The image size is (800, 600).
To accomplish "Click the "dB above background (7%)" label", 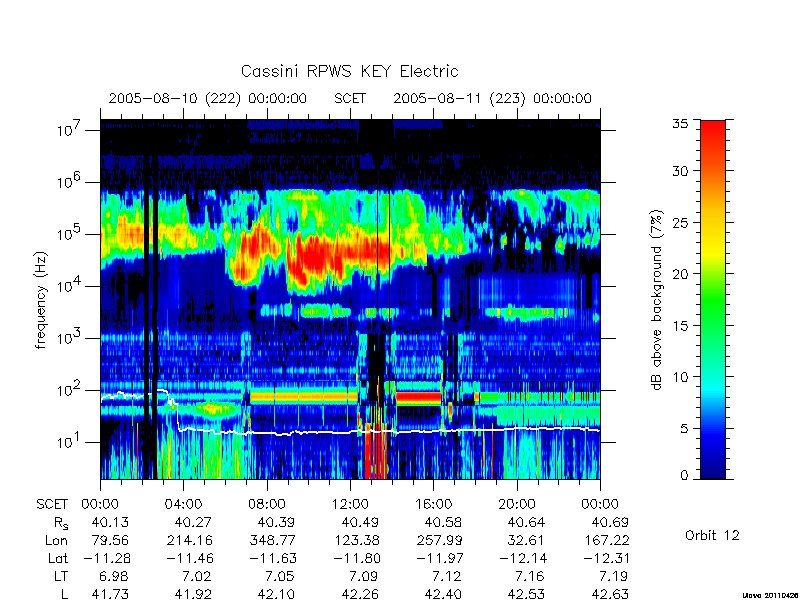I will pos(657,301).
